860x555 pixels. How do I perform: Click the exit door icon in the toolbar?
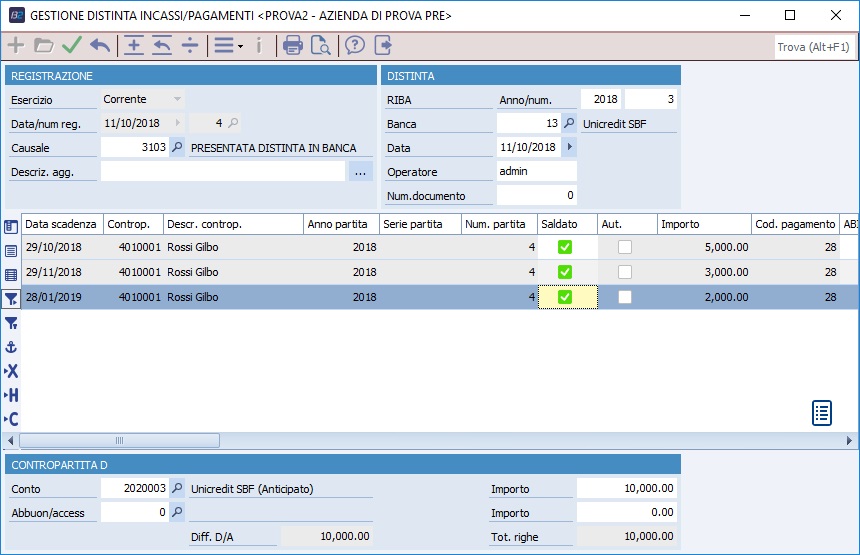coord(382,45)
